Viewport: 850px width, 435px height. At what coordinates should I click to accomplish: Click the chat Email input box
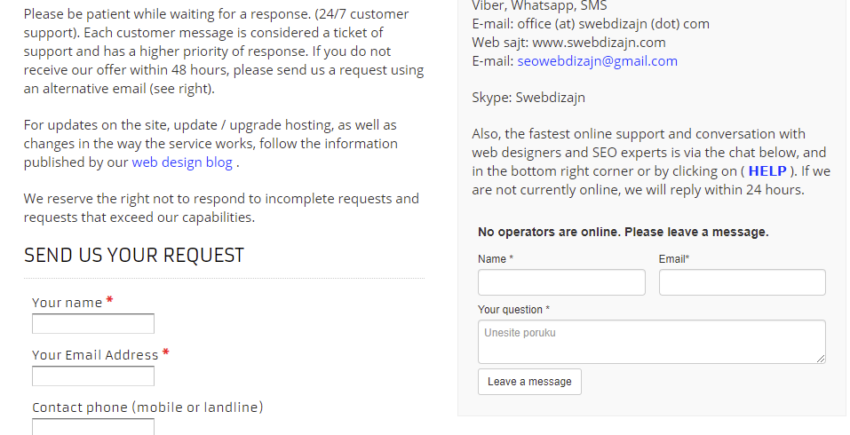click(742, 283)
